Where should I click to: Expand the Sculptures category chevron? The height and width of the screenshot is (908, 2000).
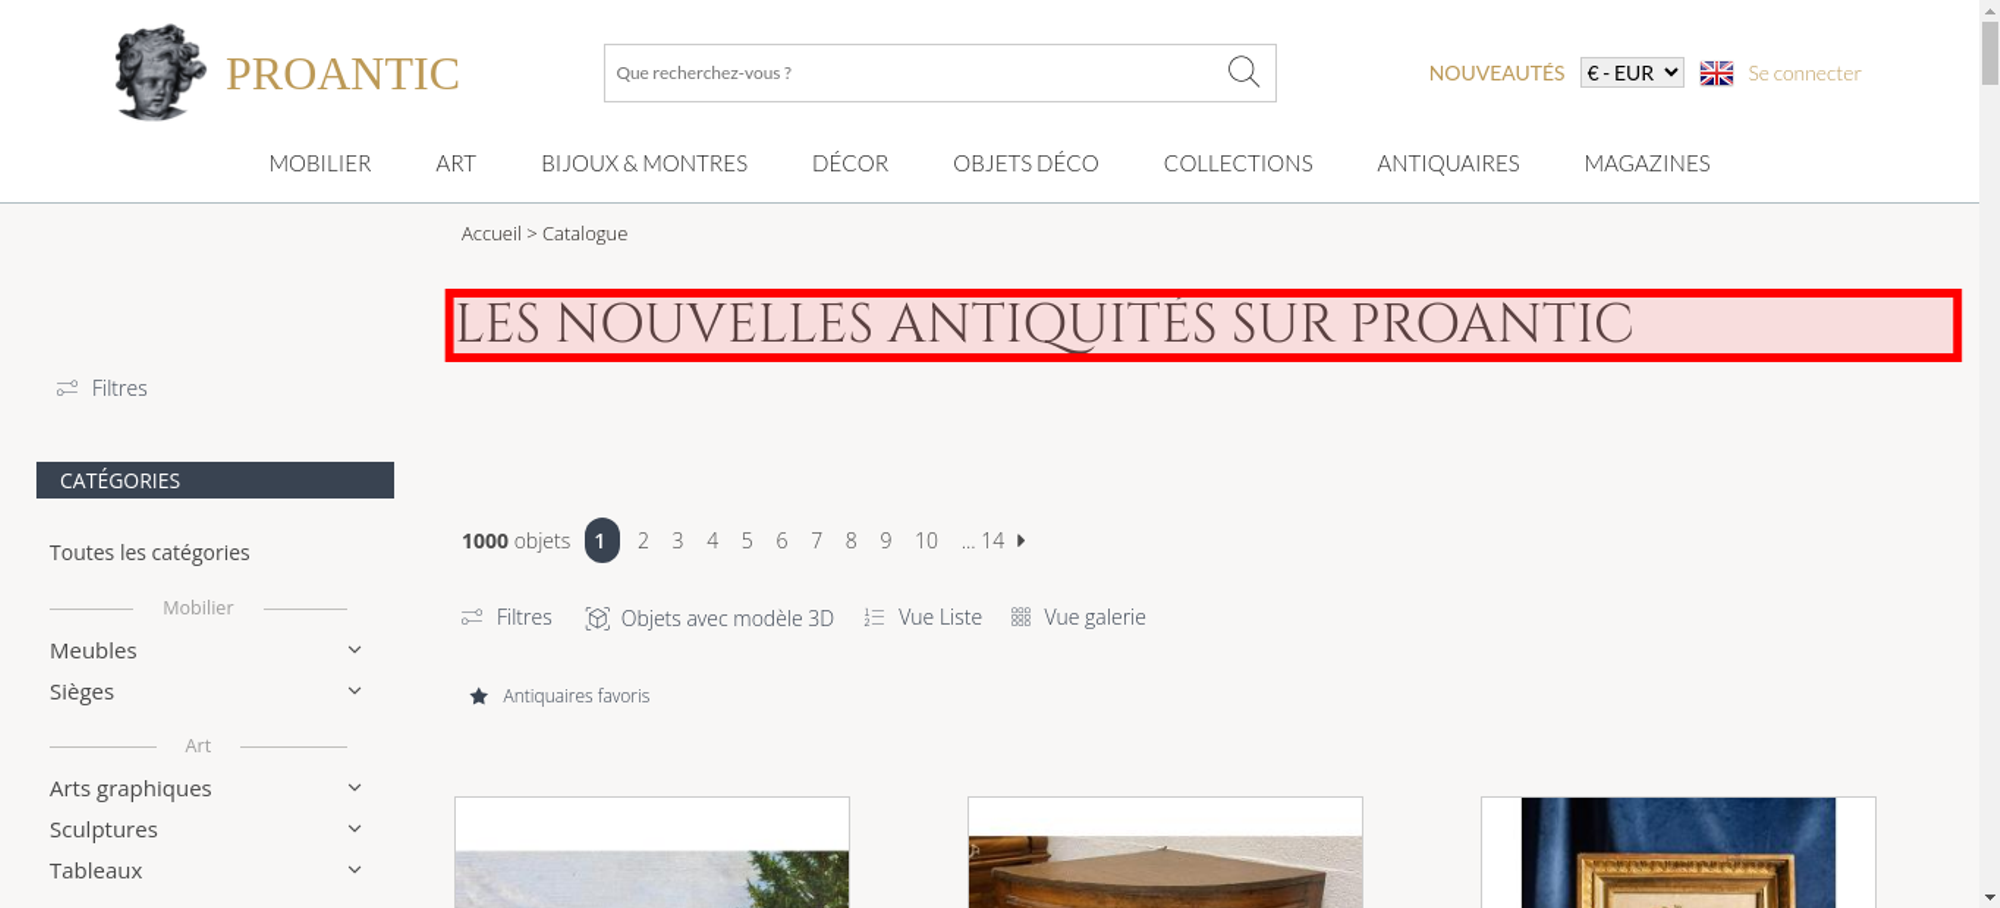(x=354, y=829)
